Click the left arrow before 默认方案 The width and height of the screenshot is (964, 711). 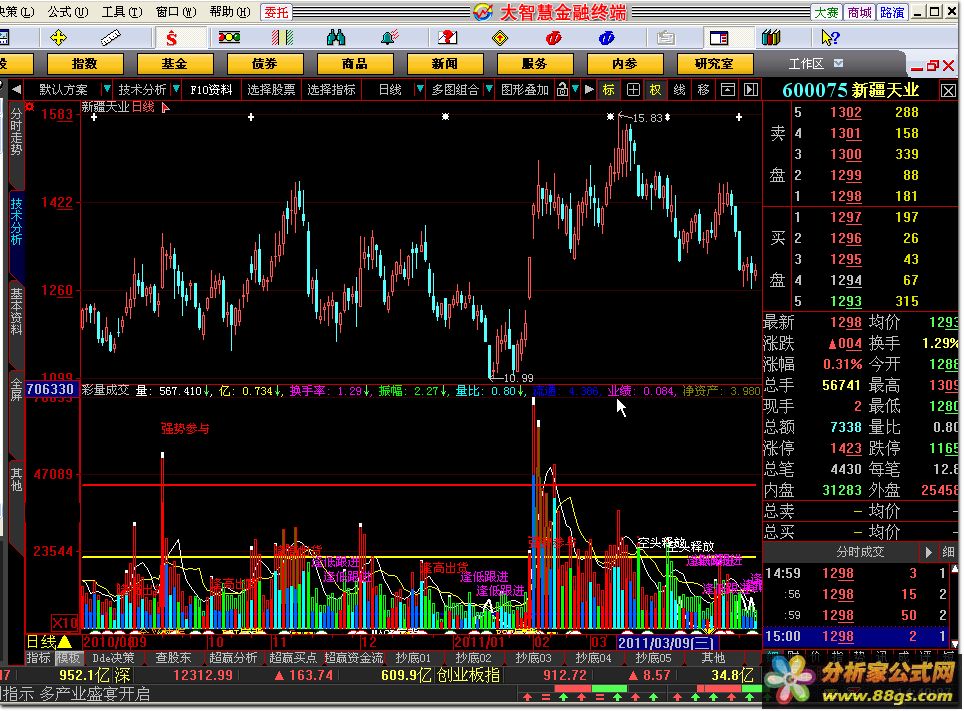point(15,90)
